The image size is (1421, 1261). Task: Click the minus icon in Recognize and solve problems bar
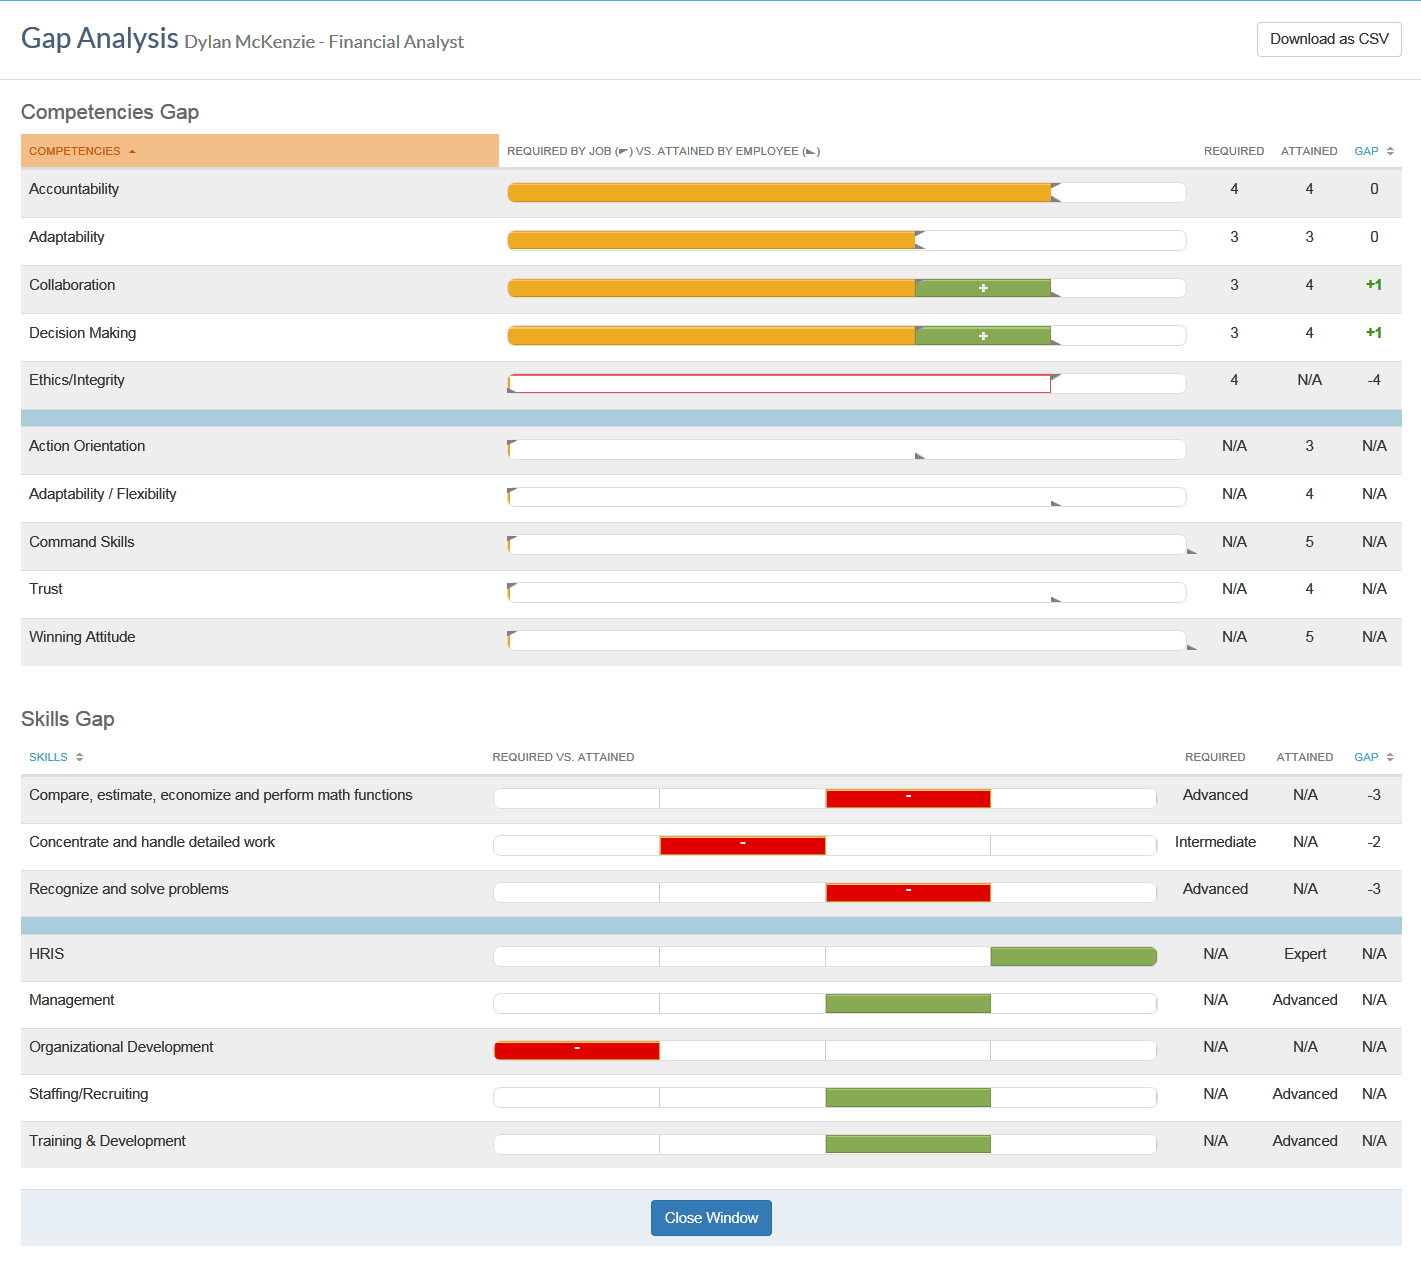point(908,891)
